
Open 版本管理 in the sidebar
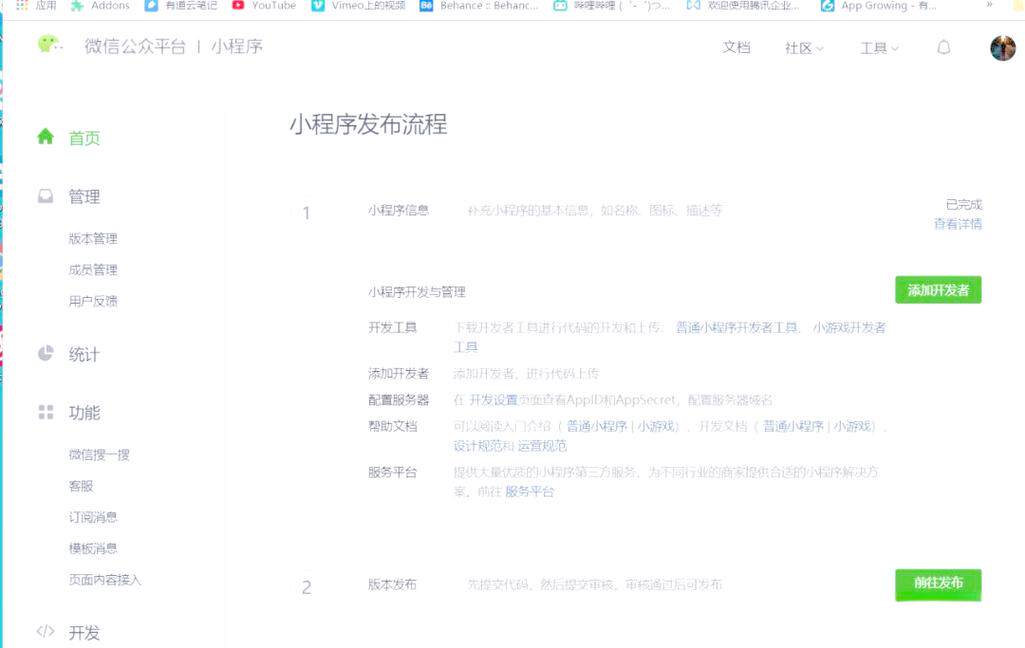point(93,239)
